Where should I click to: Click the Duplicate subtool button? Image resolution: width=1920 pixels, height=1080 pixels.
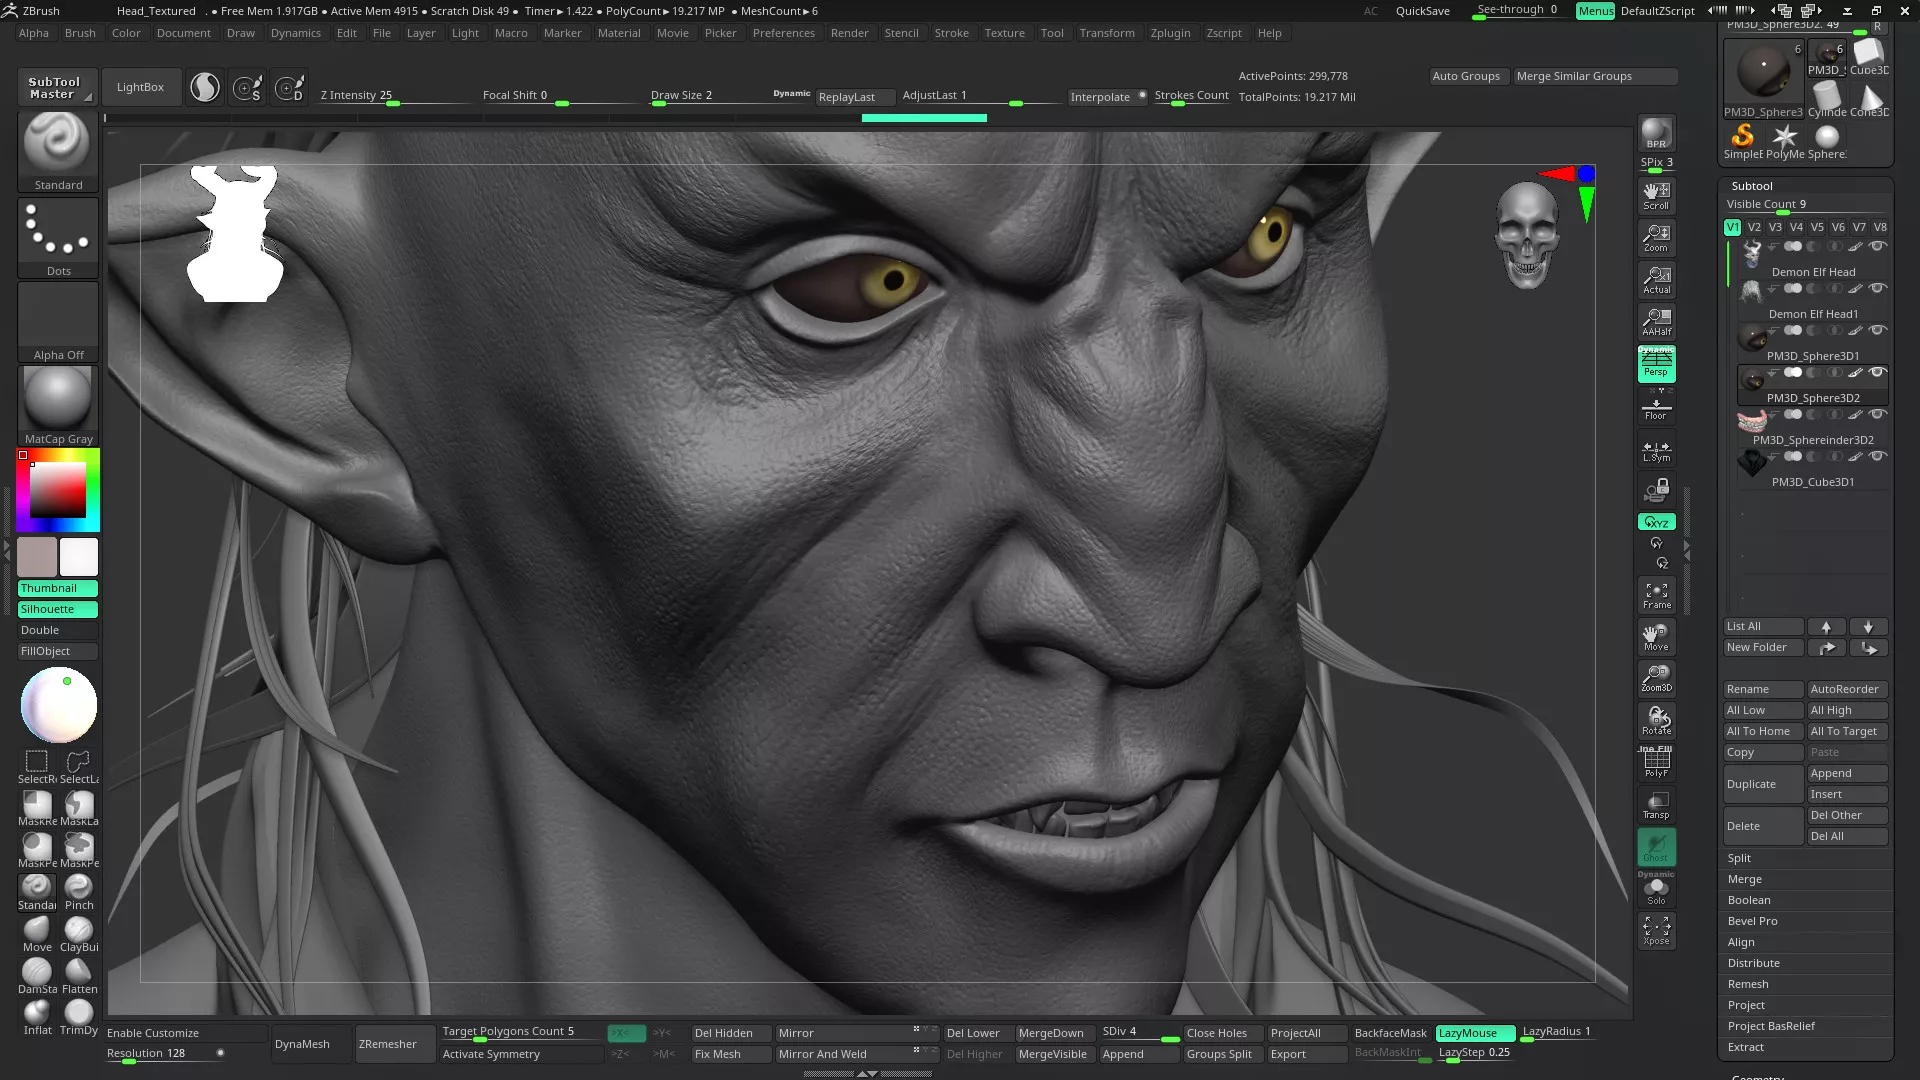click(x=1762, y=784)
